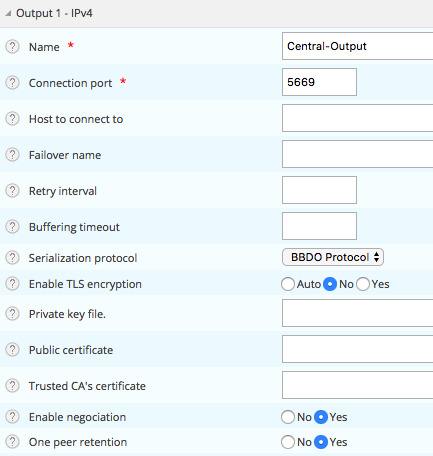
Task: Click help icon next to Failover name
Action: pos(12,155)
